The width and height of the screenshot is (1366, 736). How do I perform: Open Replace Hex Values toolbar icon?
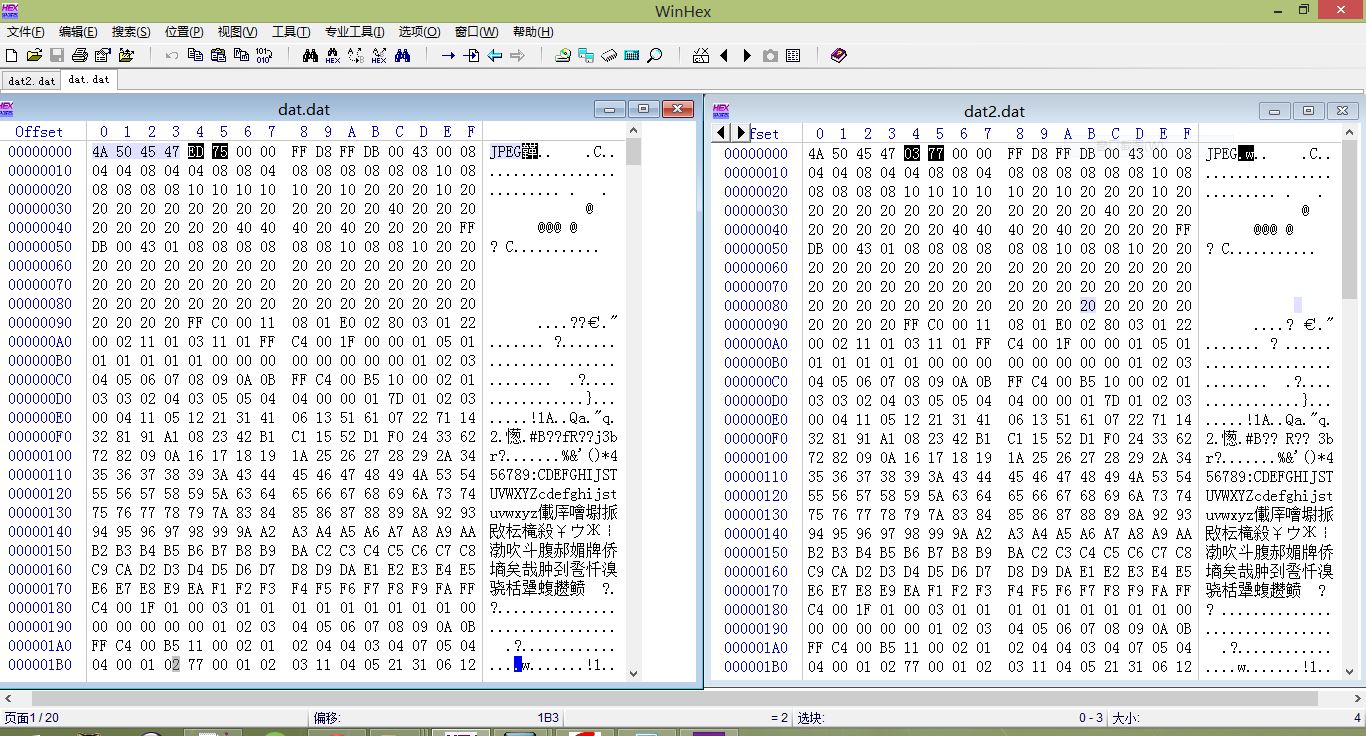(379, 55)
